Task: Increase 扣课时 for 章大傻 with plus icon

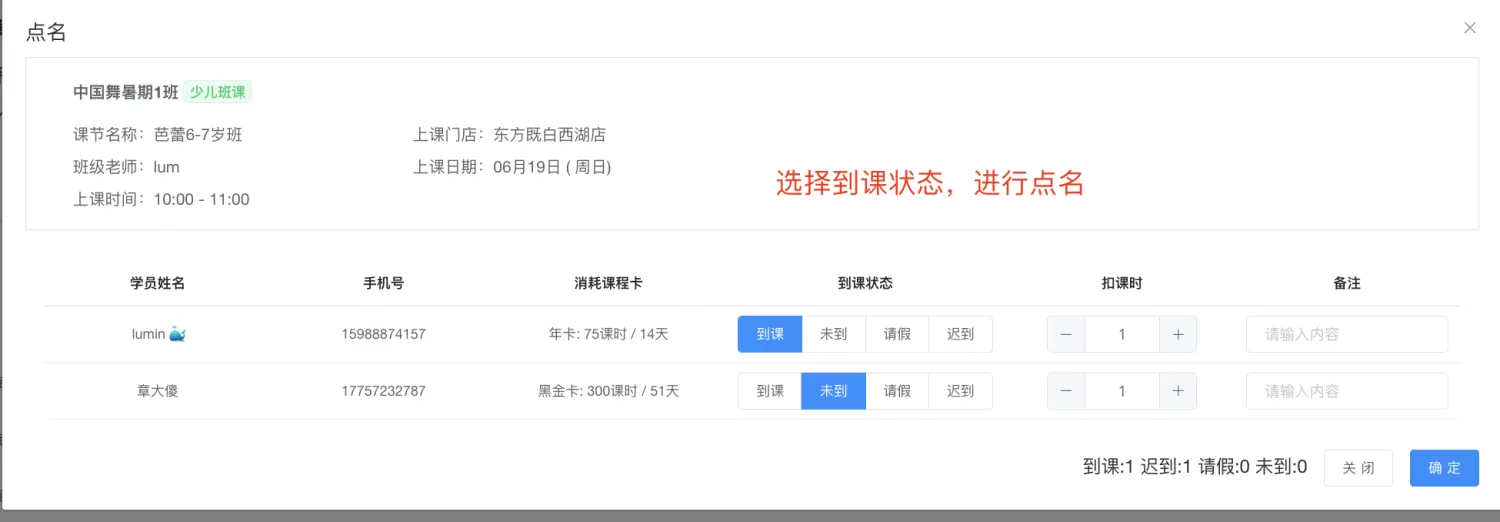Action: tap(1177, 392)
